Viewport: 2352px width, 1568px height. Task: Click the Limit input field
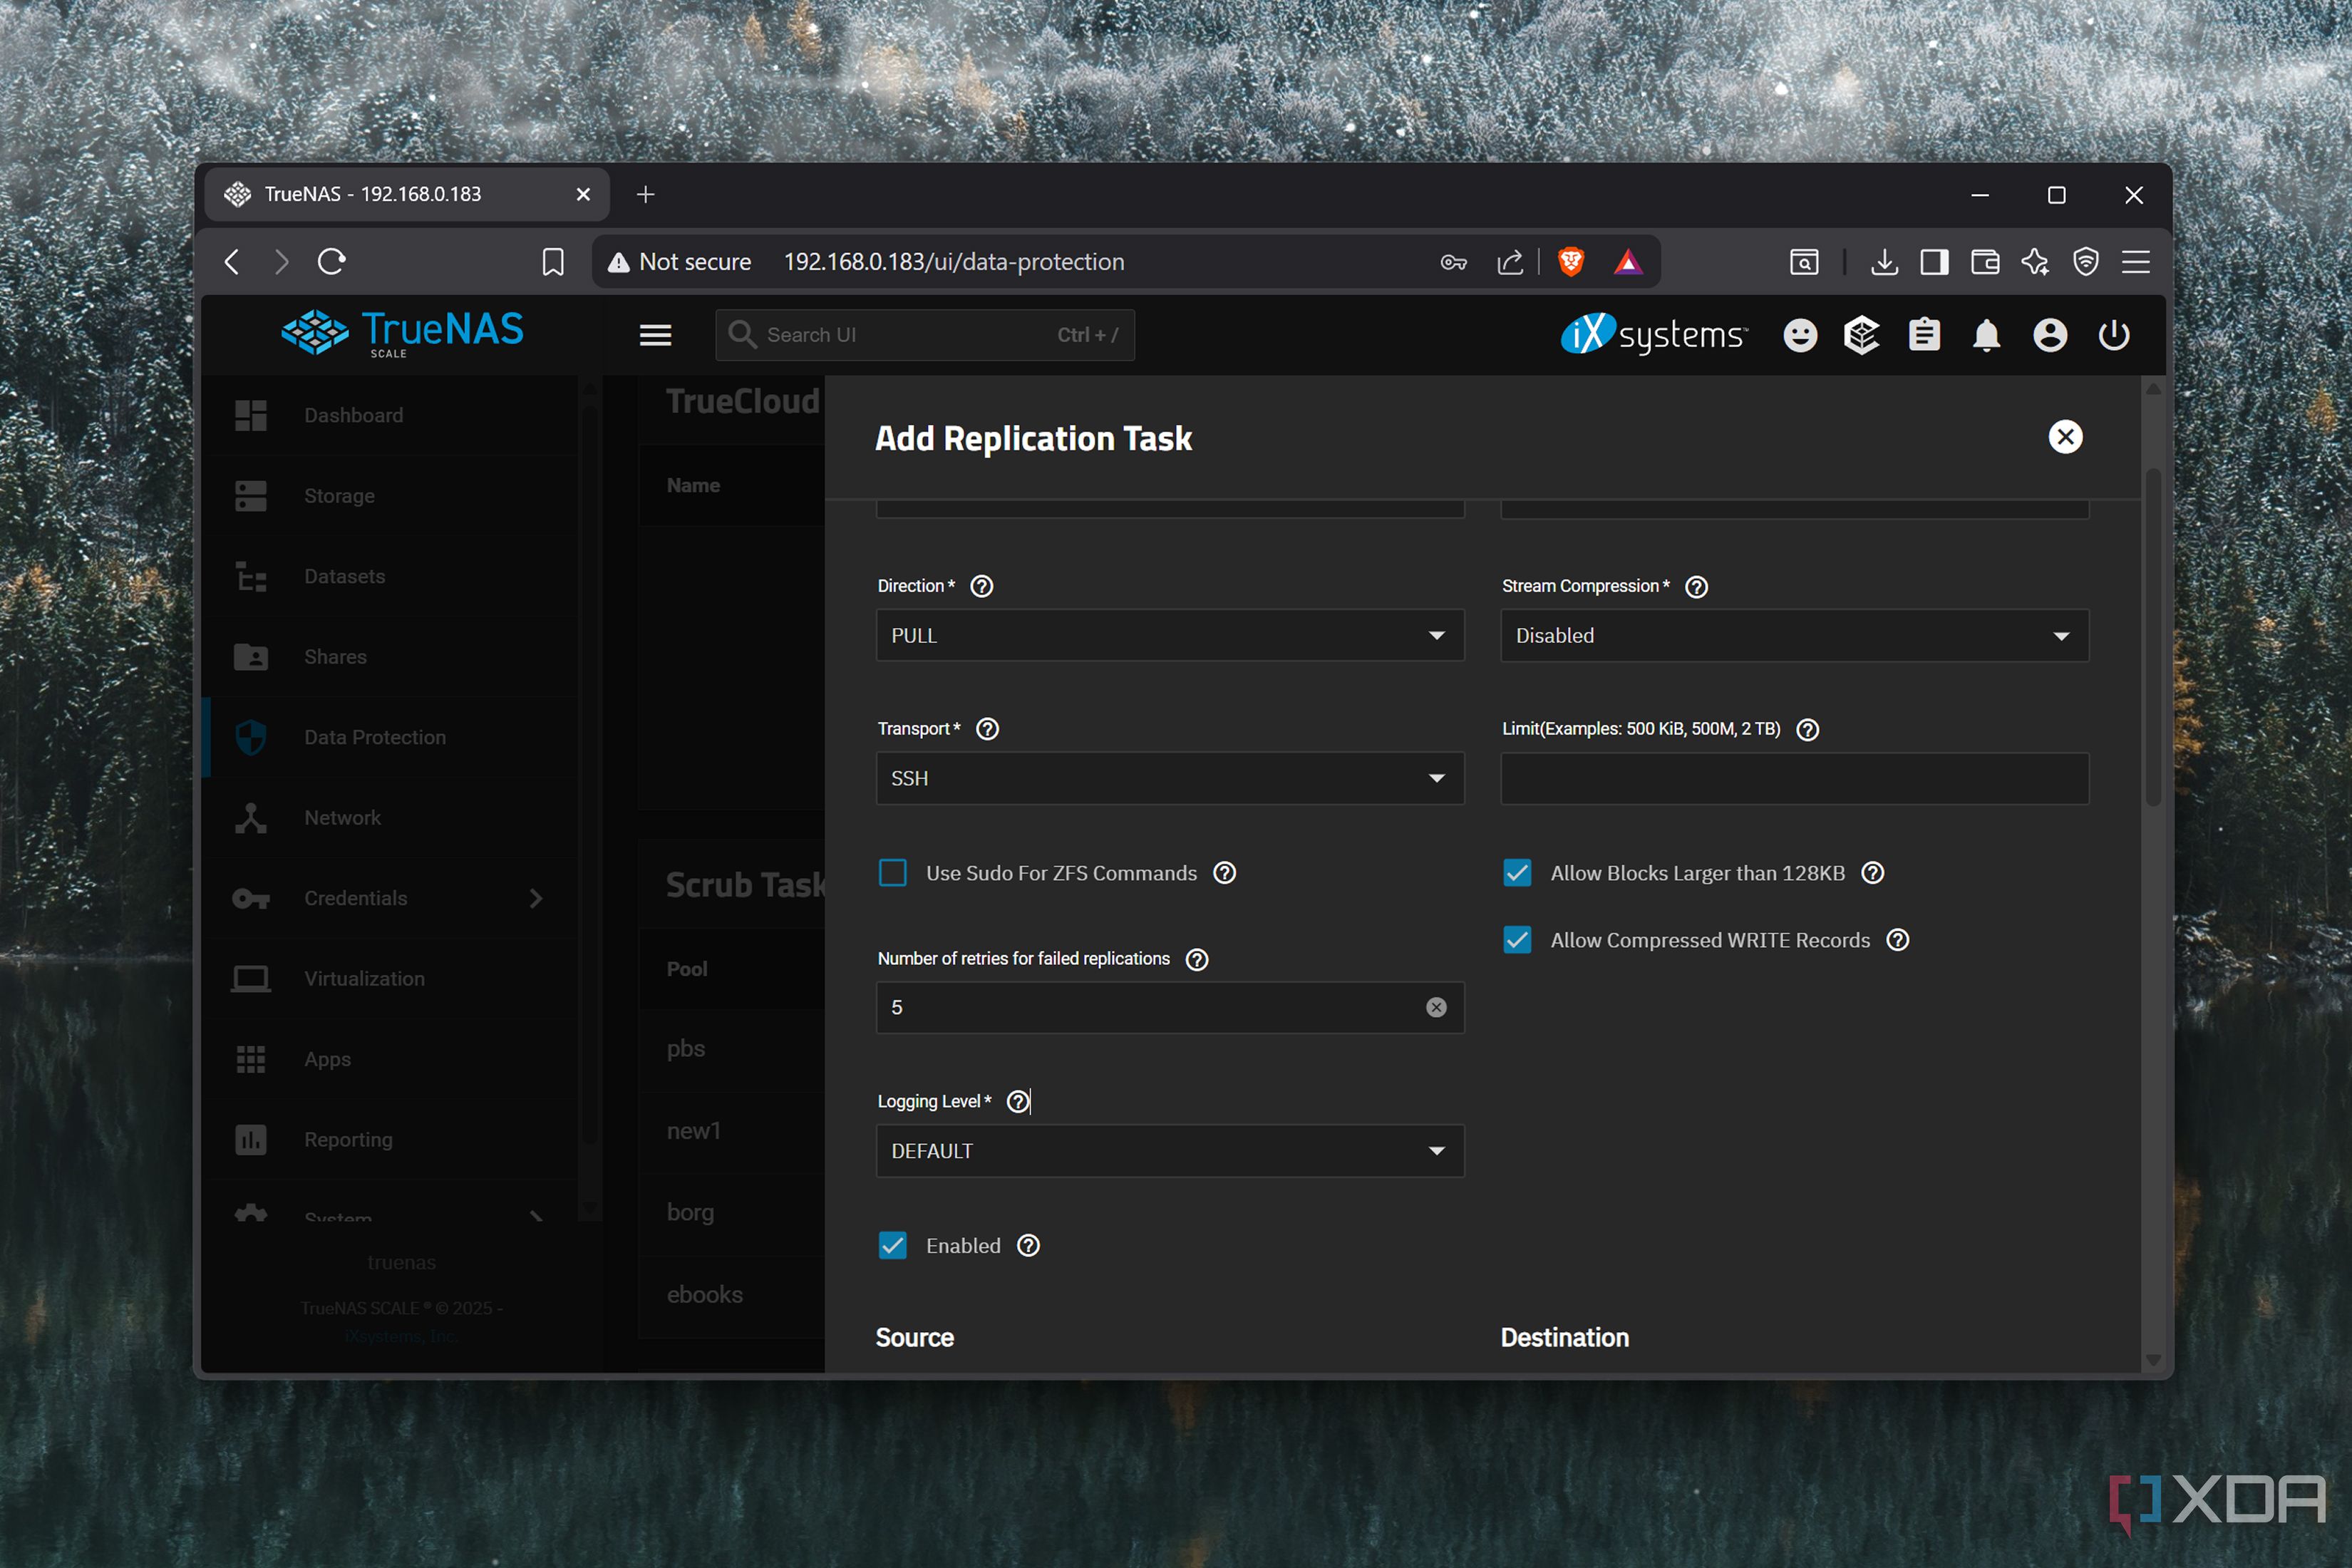pos(1794,779)
